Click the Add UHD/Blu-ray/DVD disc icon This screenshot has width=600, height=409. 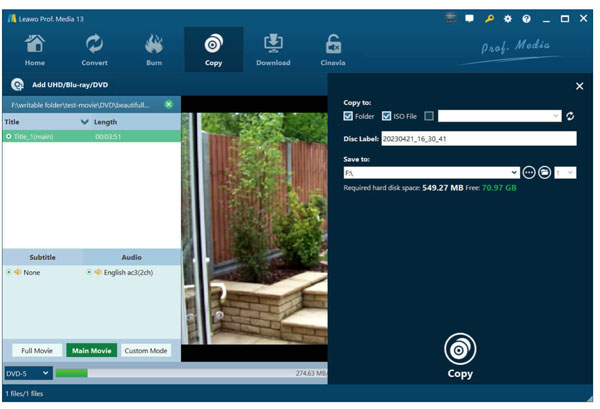click(x=17, y=85)
